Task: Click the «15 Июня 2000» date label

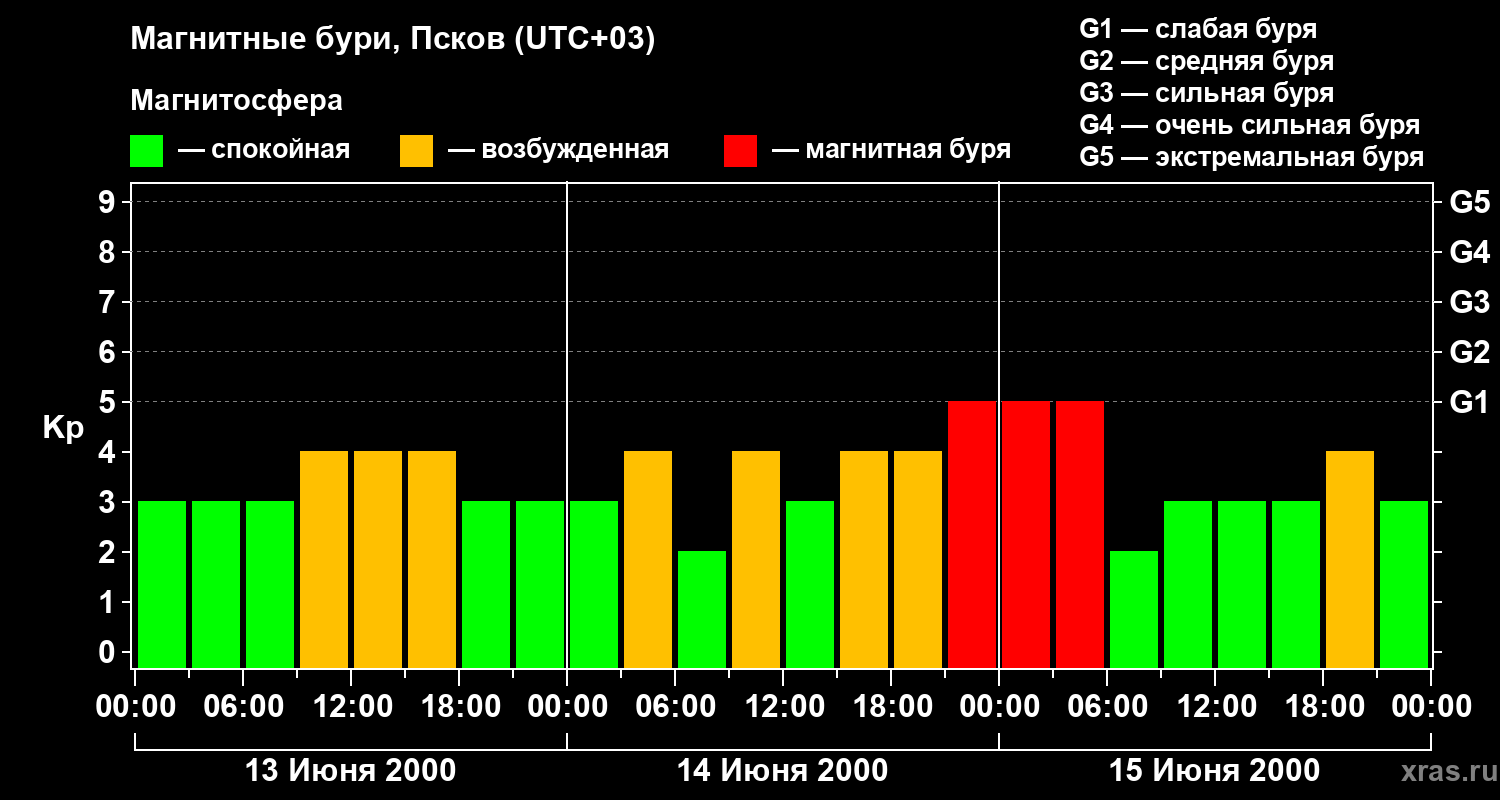Action: (x=1215, y=771)
